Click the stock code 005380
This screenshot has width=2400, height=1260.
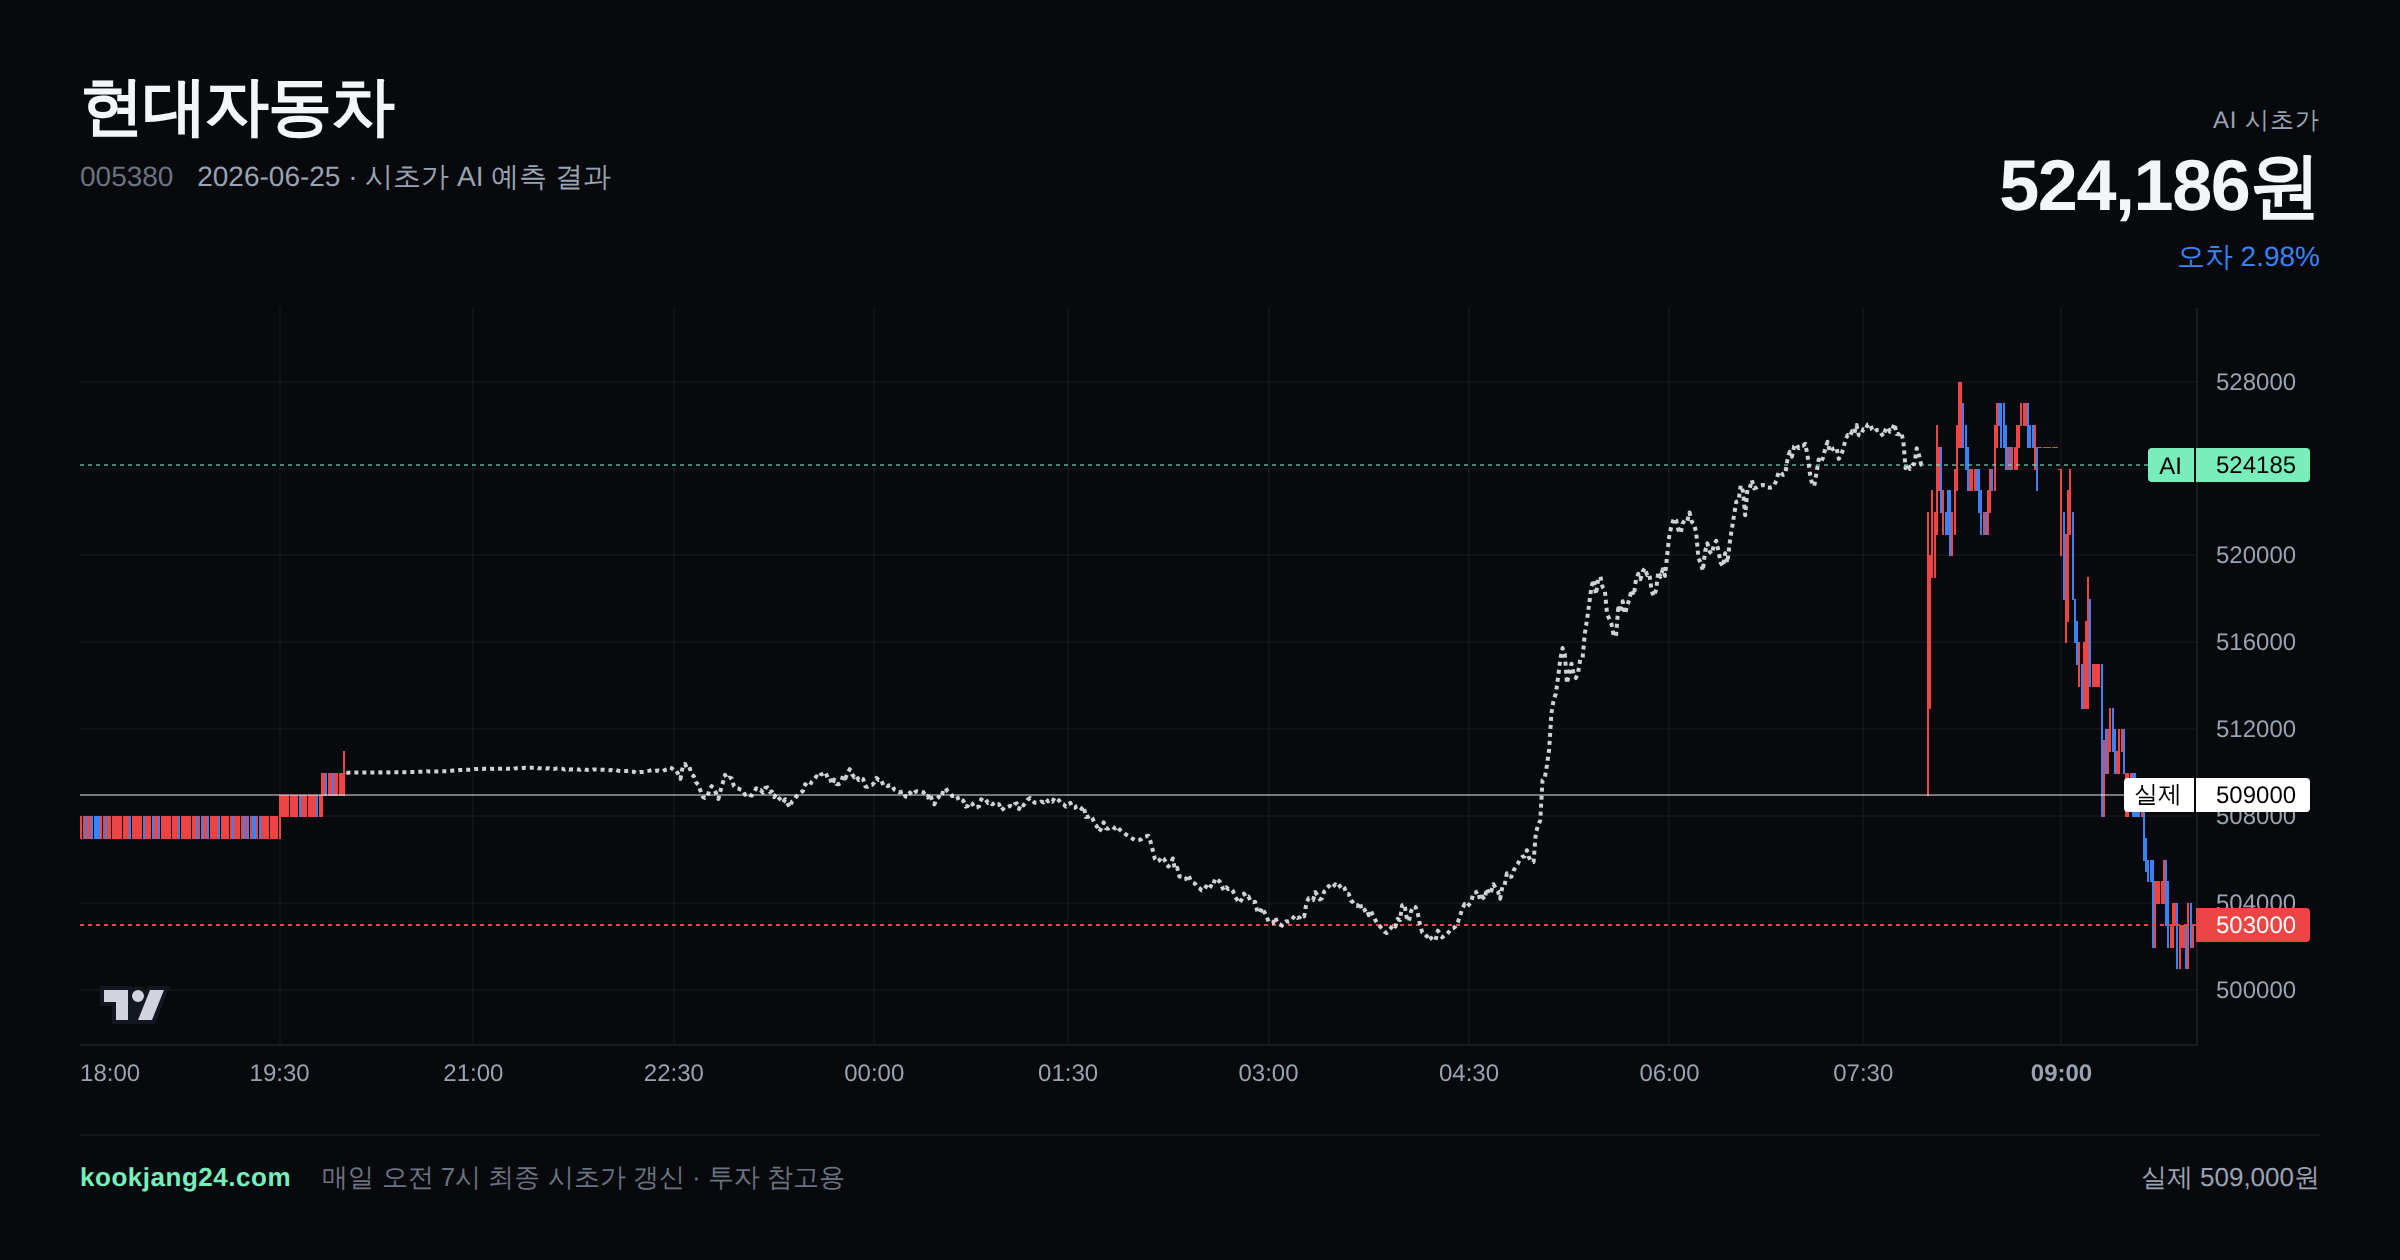(x=126, y=177)
